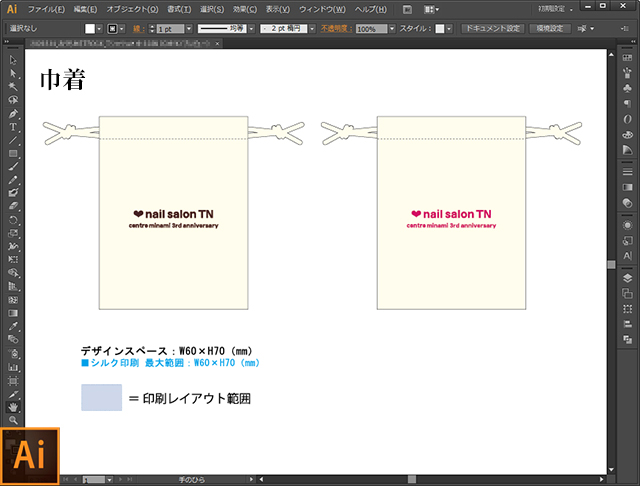Select the Eyedropper tool
The height and width of the screenshot is (486, 640).
pos(13,326)
